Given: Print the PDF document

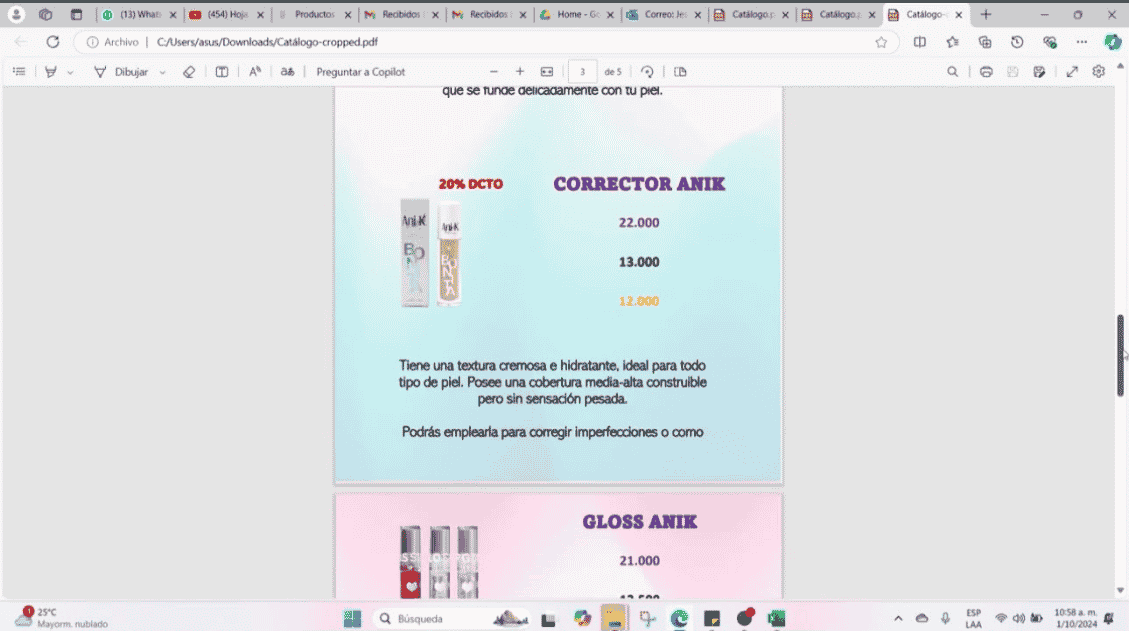Looking at the screenshot, I should tap(986, 72).
